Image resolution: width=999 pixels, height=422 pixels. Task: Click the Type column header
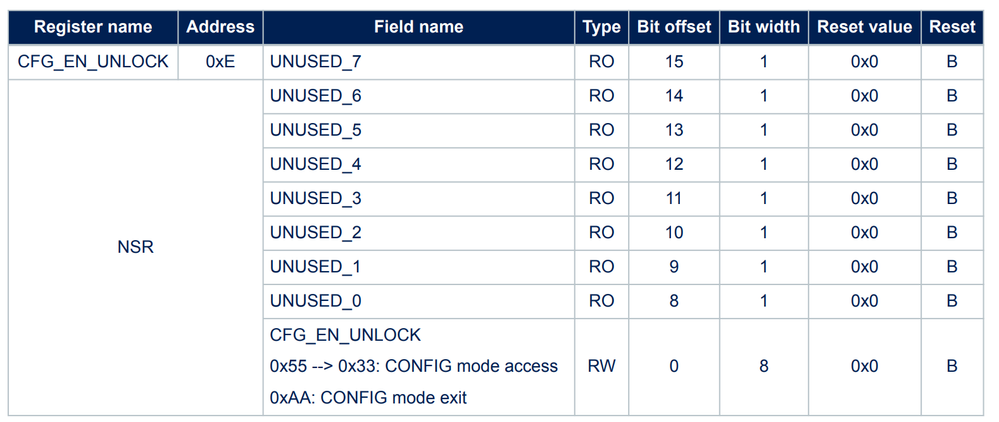(601, 27)
